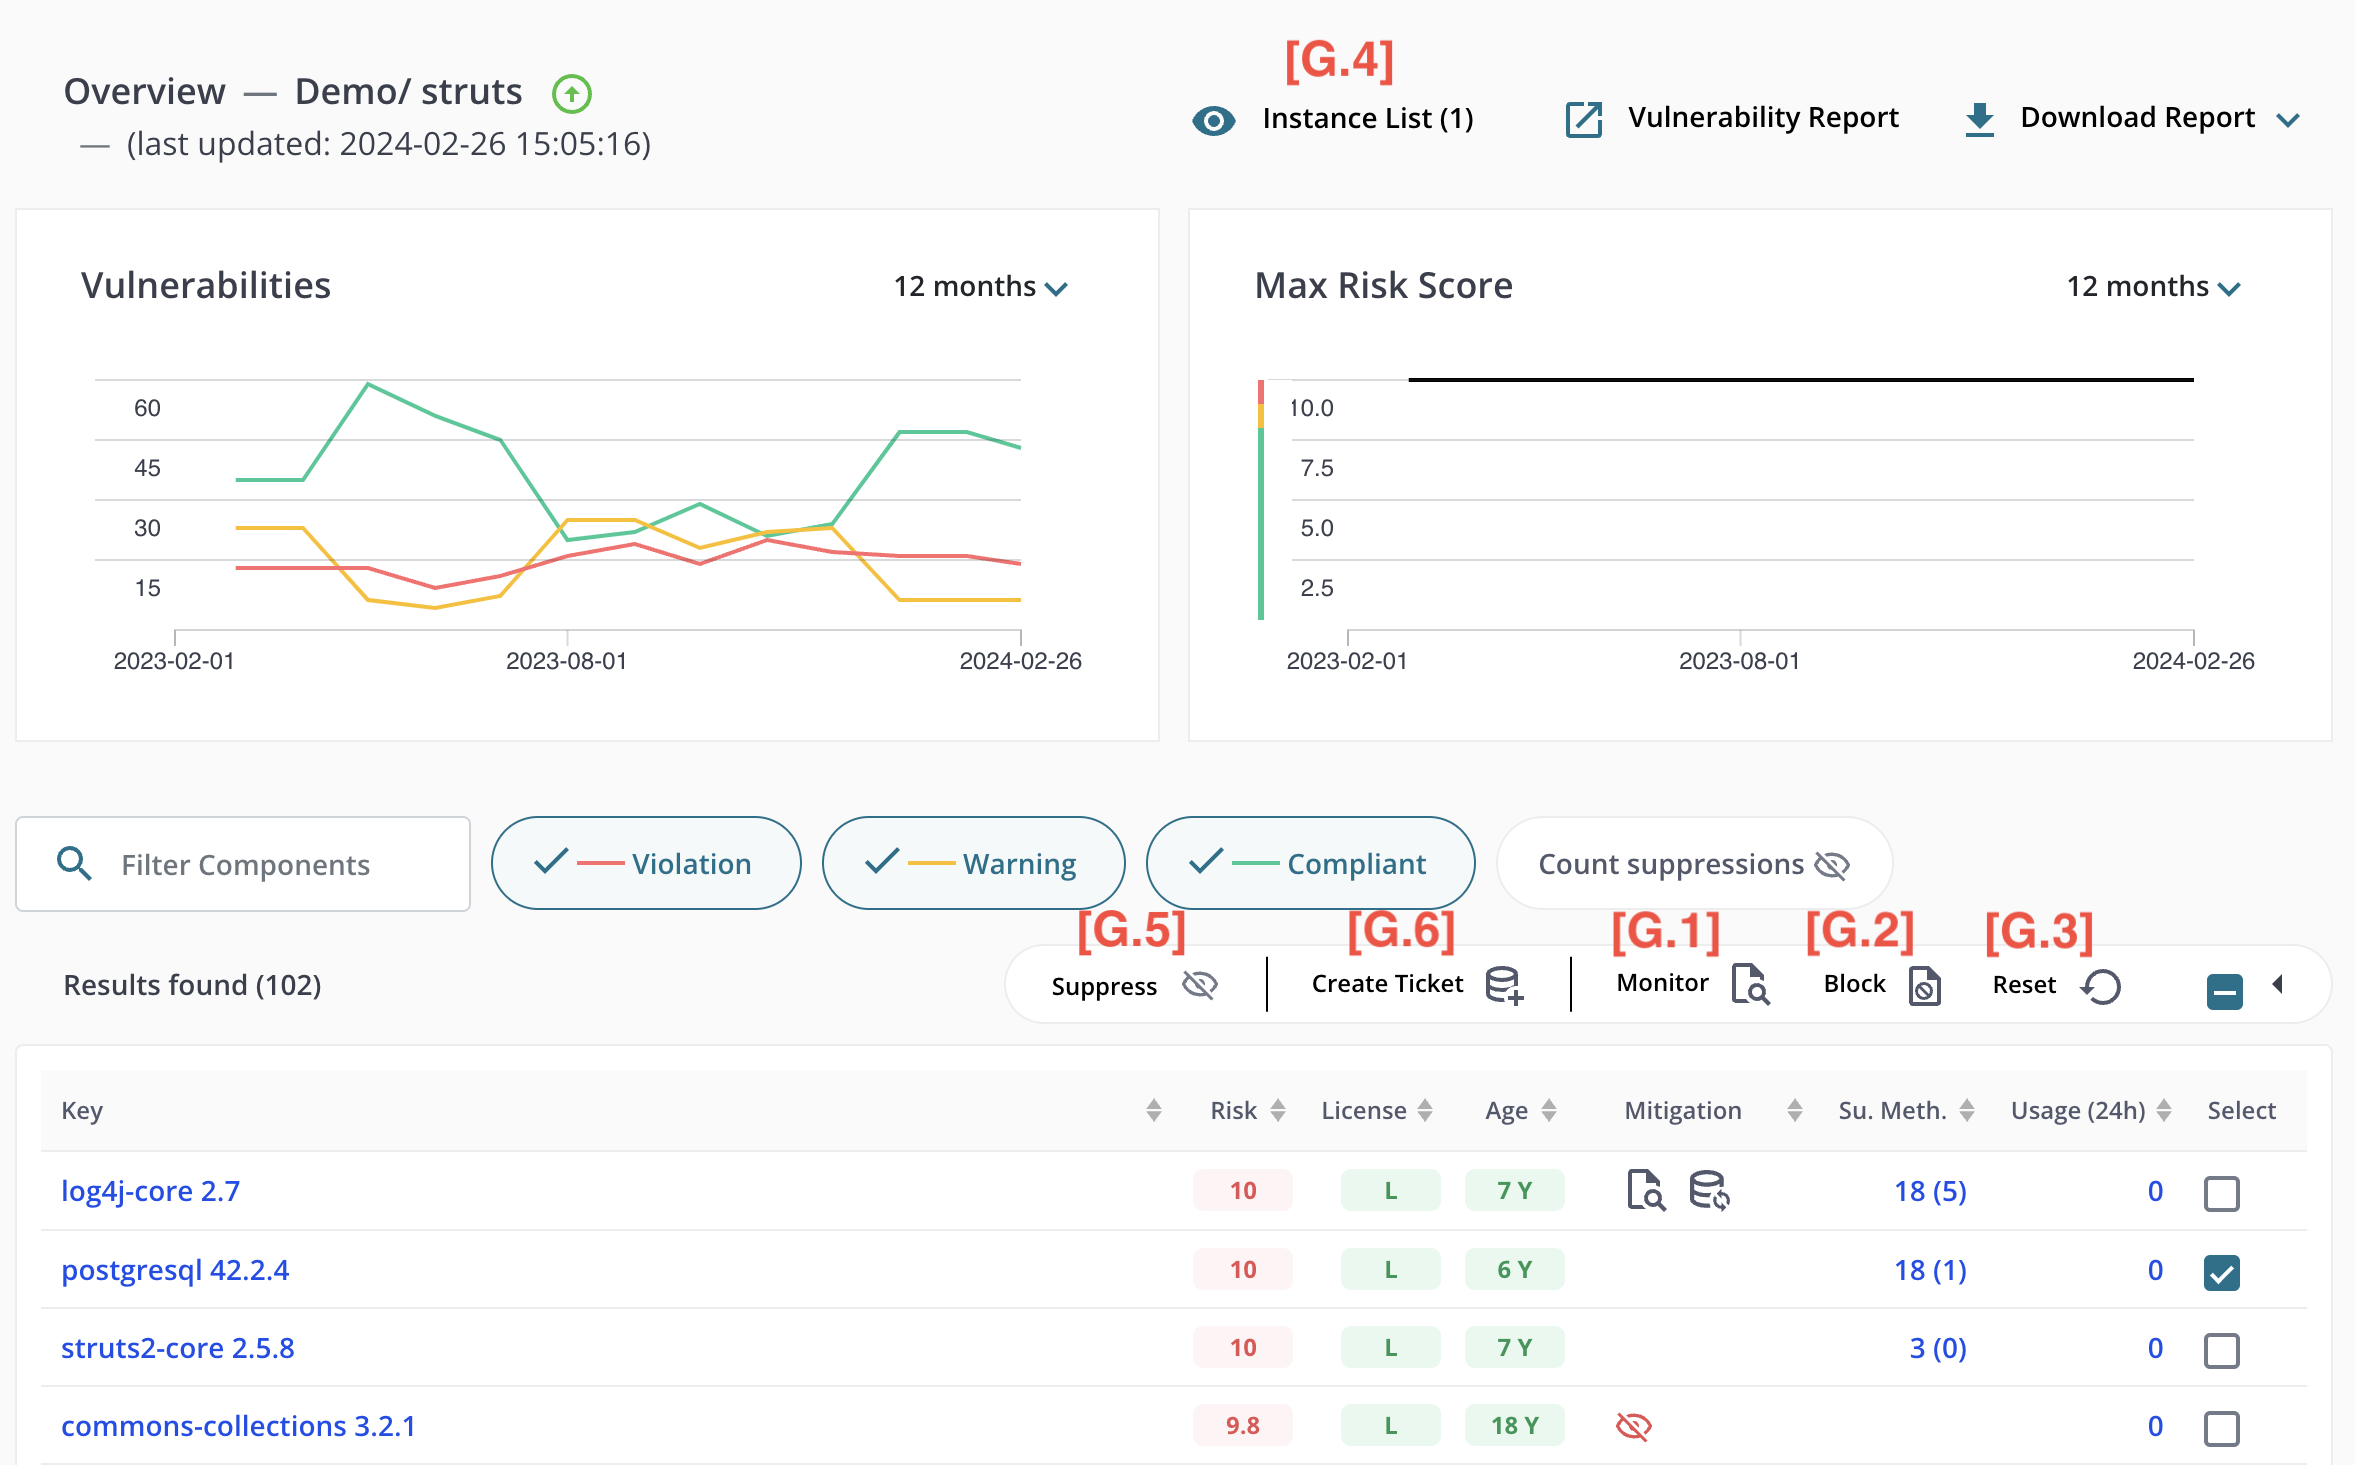
Task: Click the Download Report arrow icon
Action: pos(1979,119)
